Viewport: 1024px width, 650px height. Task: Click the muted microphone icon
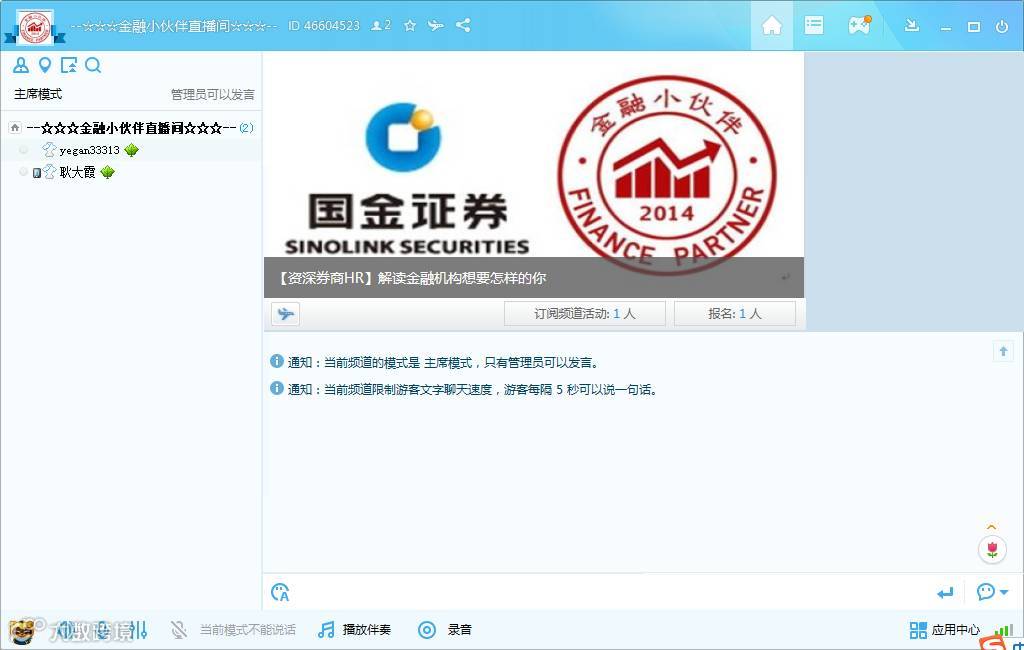178,630
